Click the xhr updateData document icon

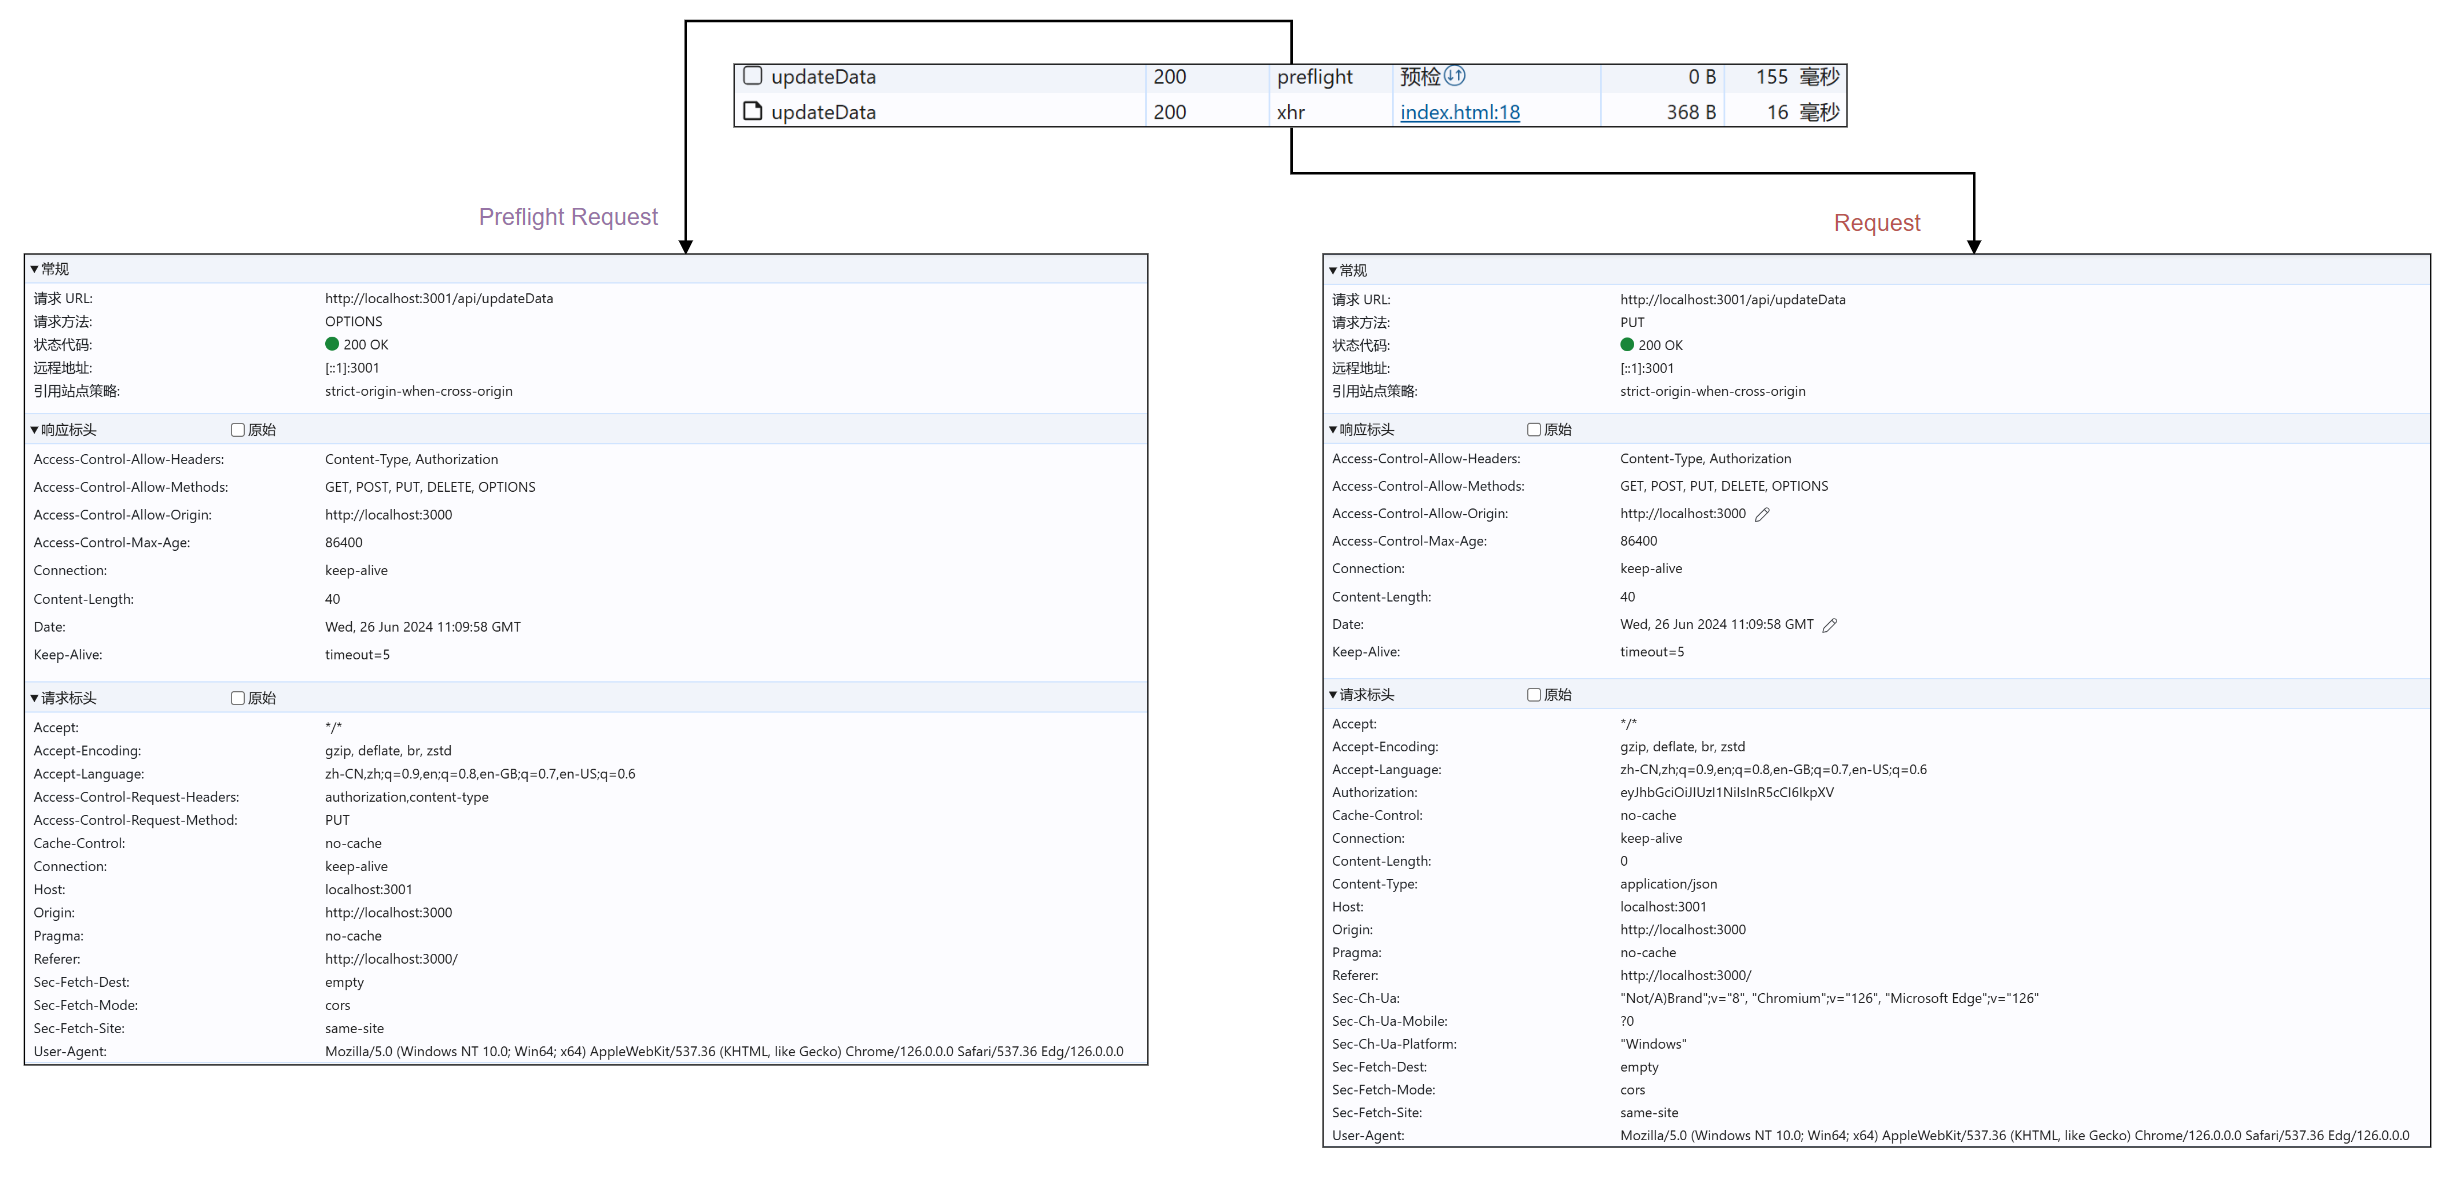coord(753,111)
